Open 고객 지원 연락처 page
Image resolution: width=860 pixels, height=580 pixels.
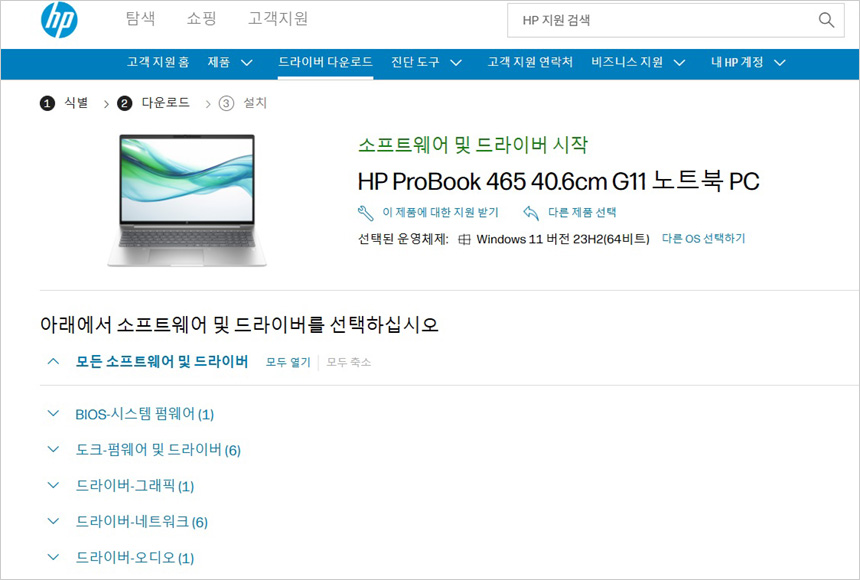pyautogui.click(x=530, y=62)
